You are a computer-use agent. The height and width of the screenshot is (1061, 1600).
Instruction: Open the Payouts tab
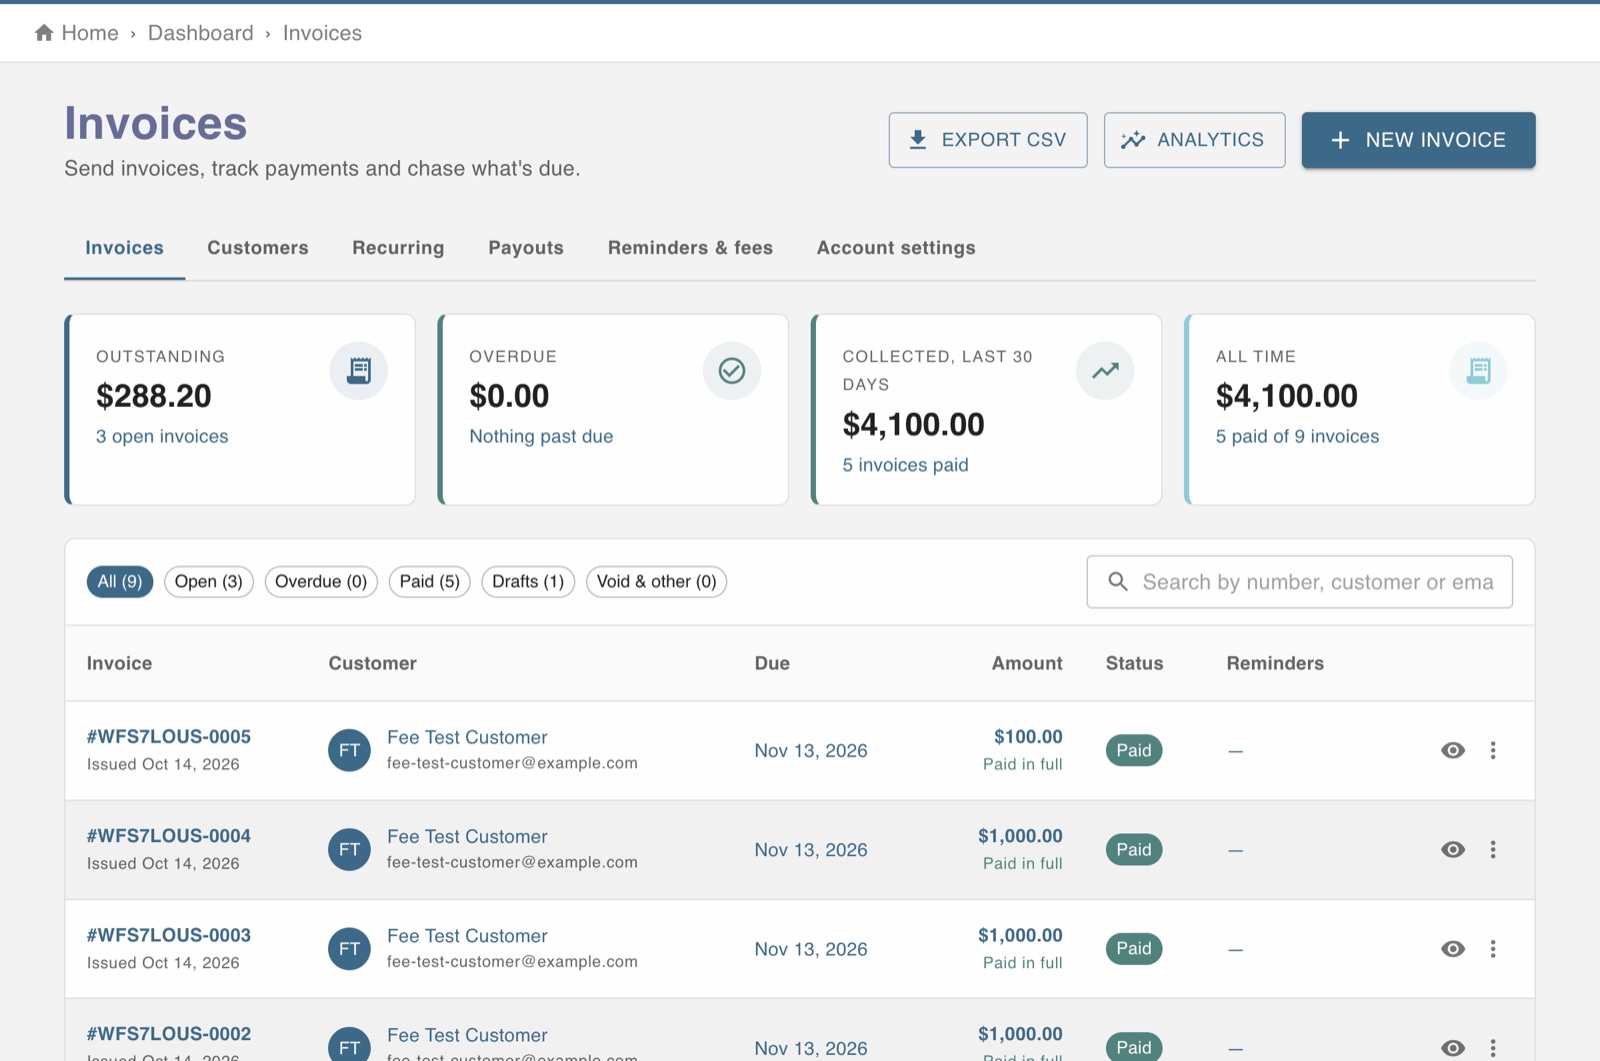526,248
